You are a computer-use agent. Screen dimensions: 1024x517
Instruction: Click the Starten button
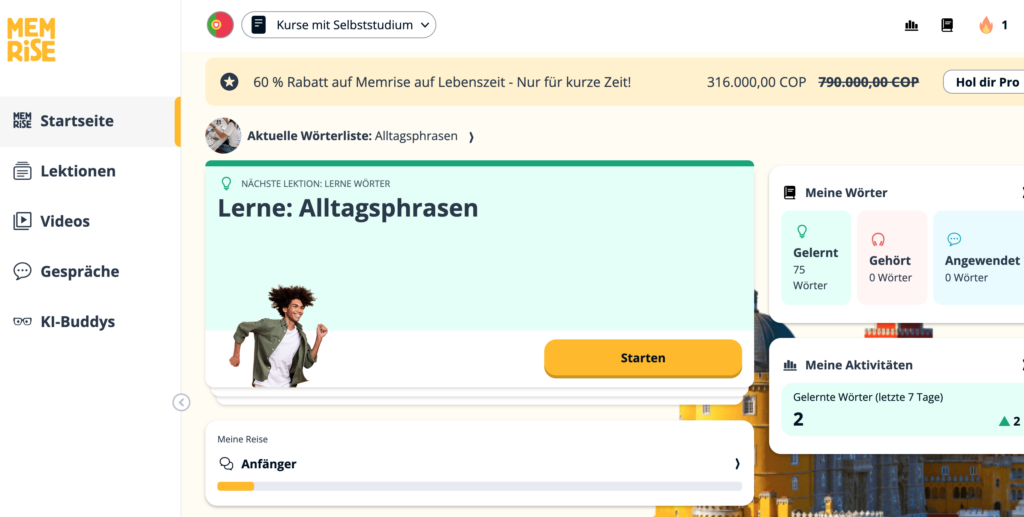643,358
